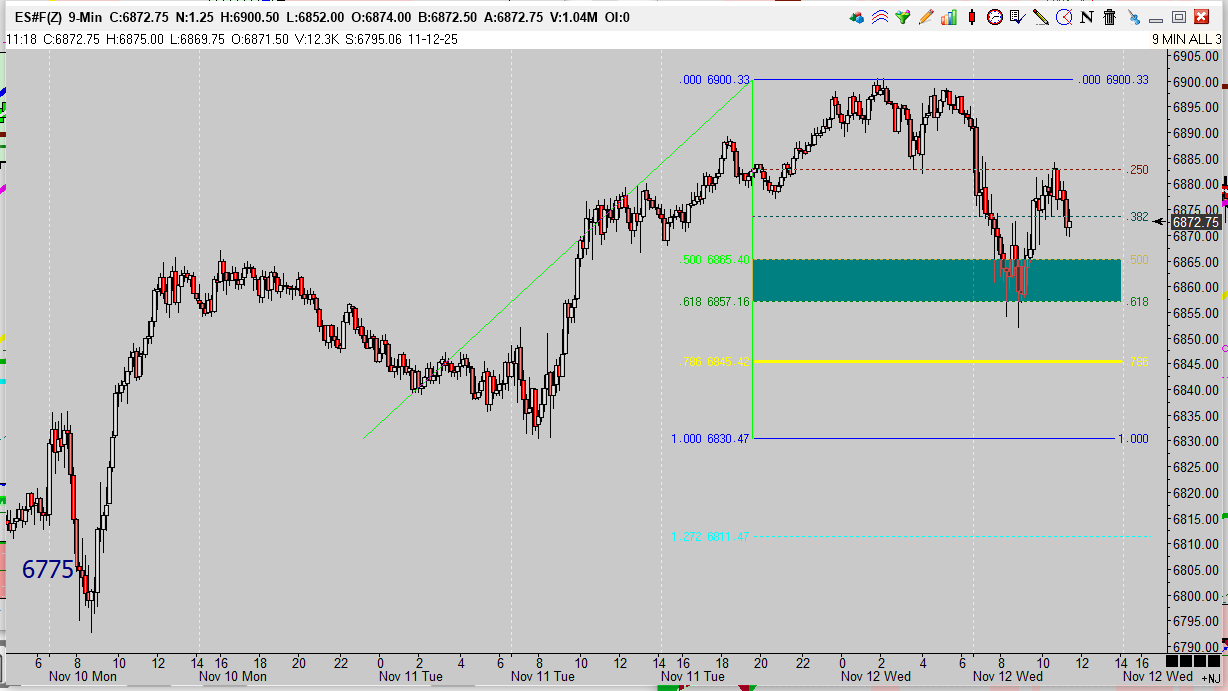Open the moving average curves indicator tool
The image size is (1228, 691).
point(880,17)
